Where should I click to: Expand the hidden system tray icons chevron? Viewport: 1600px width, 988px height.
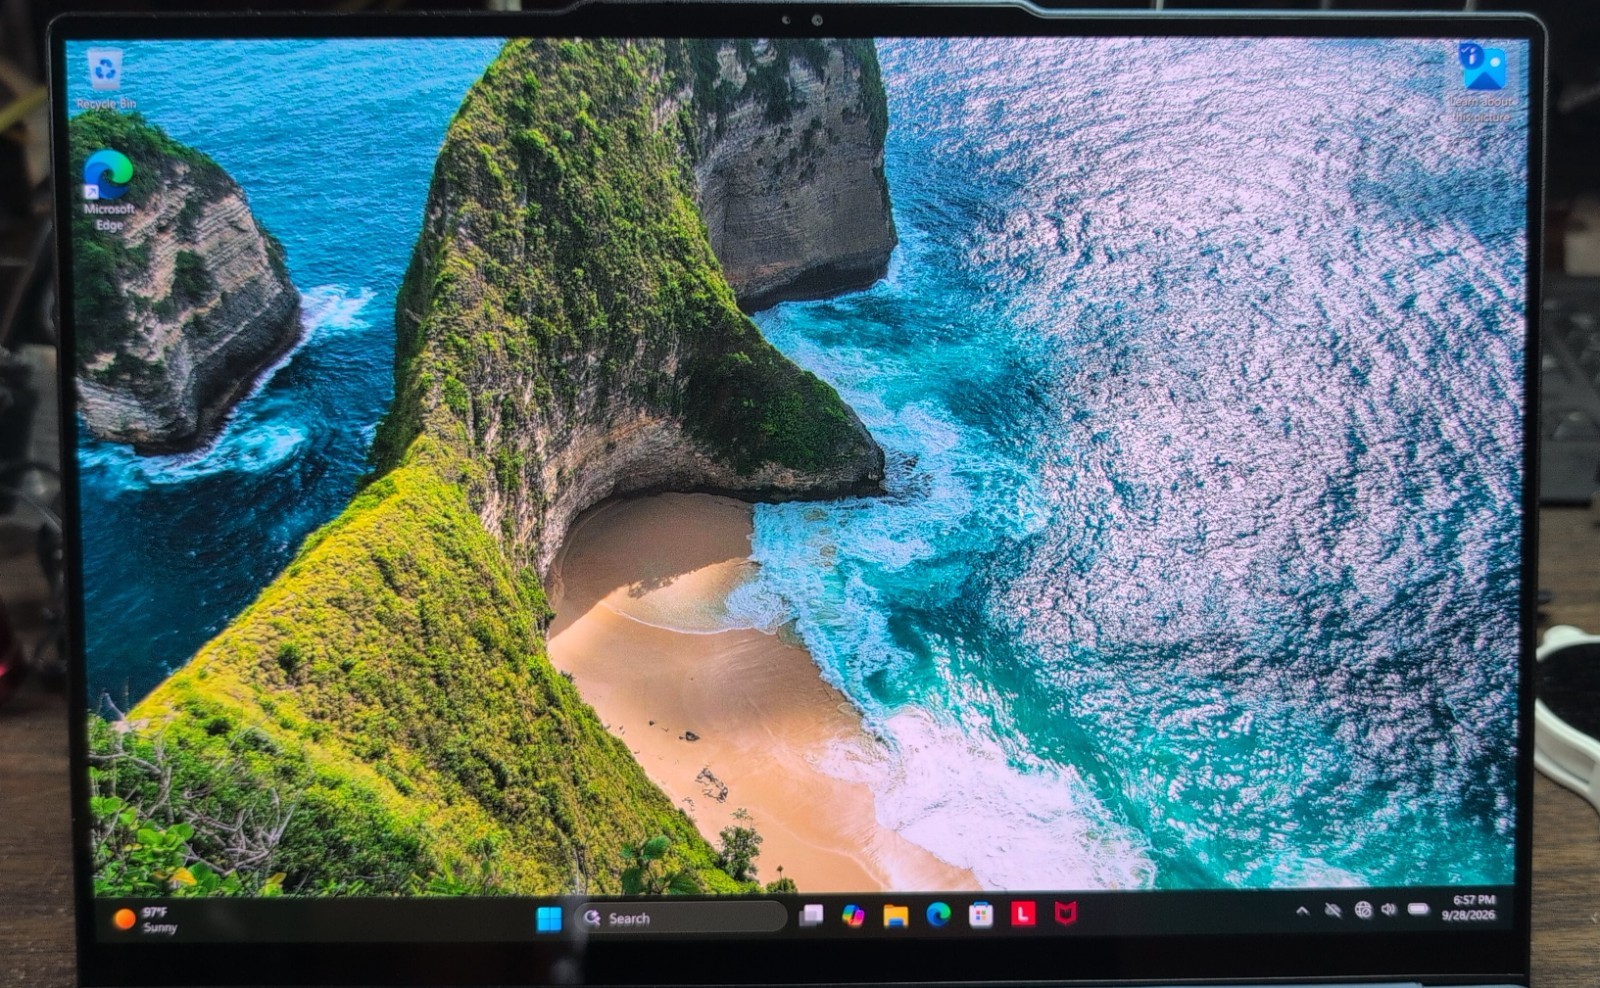tap(1302, 911)
